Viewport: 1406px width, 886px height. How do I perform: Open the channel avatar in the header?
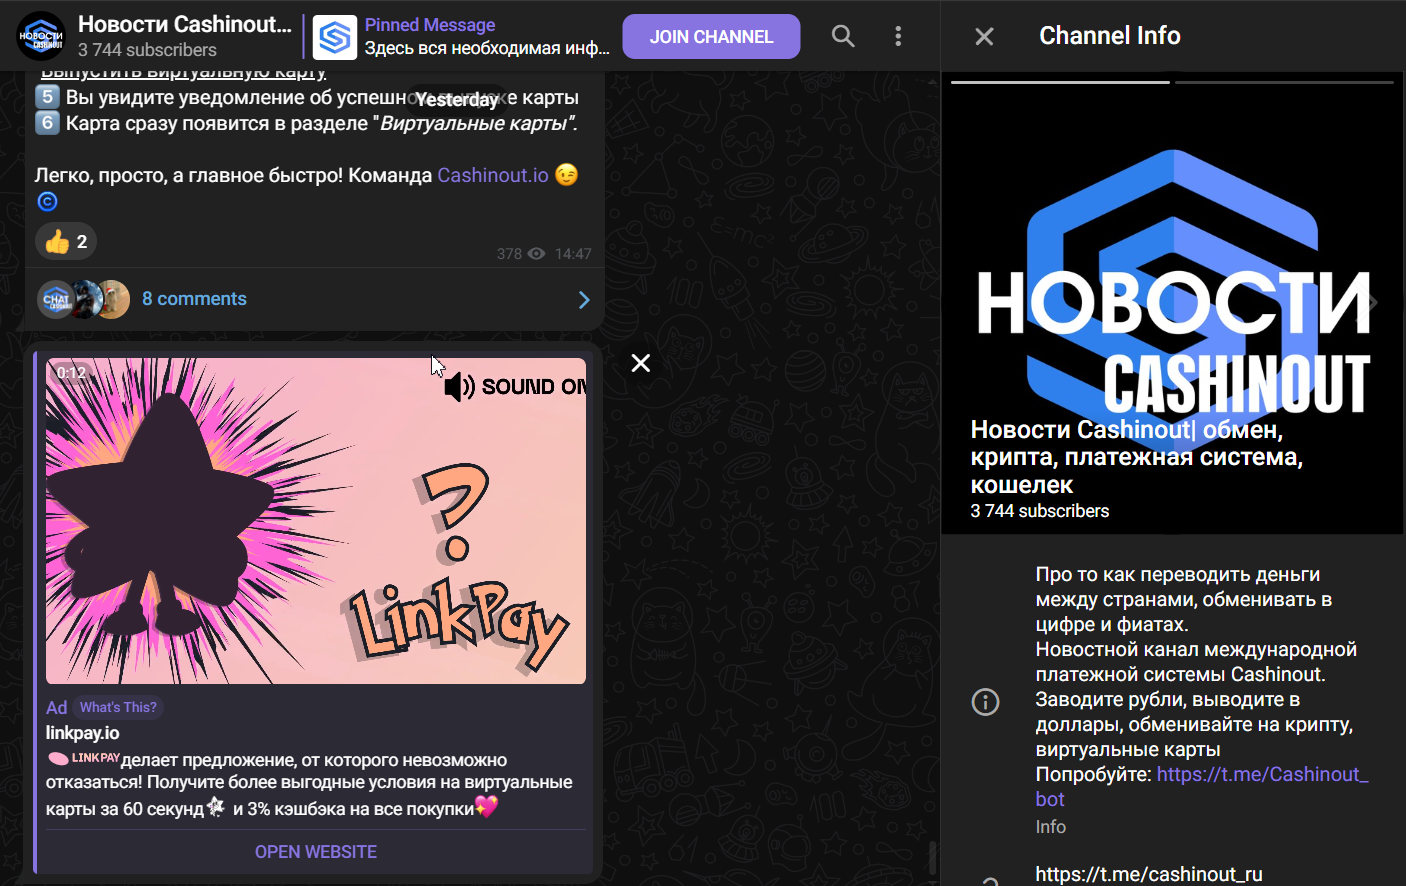(41, 36)
